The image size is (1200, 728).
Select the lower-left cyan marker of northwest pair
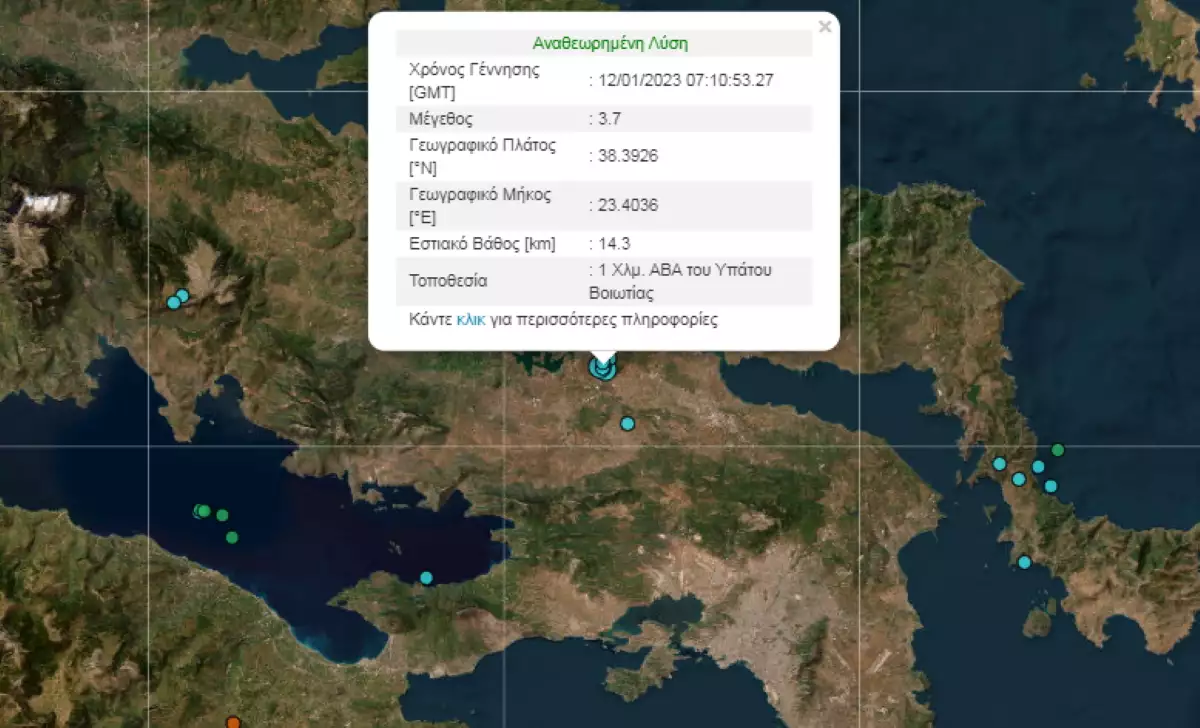[x=173, y=302]
